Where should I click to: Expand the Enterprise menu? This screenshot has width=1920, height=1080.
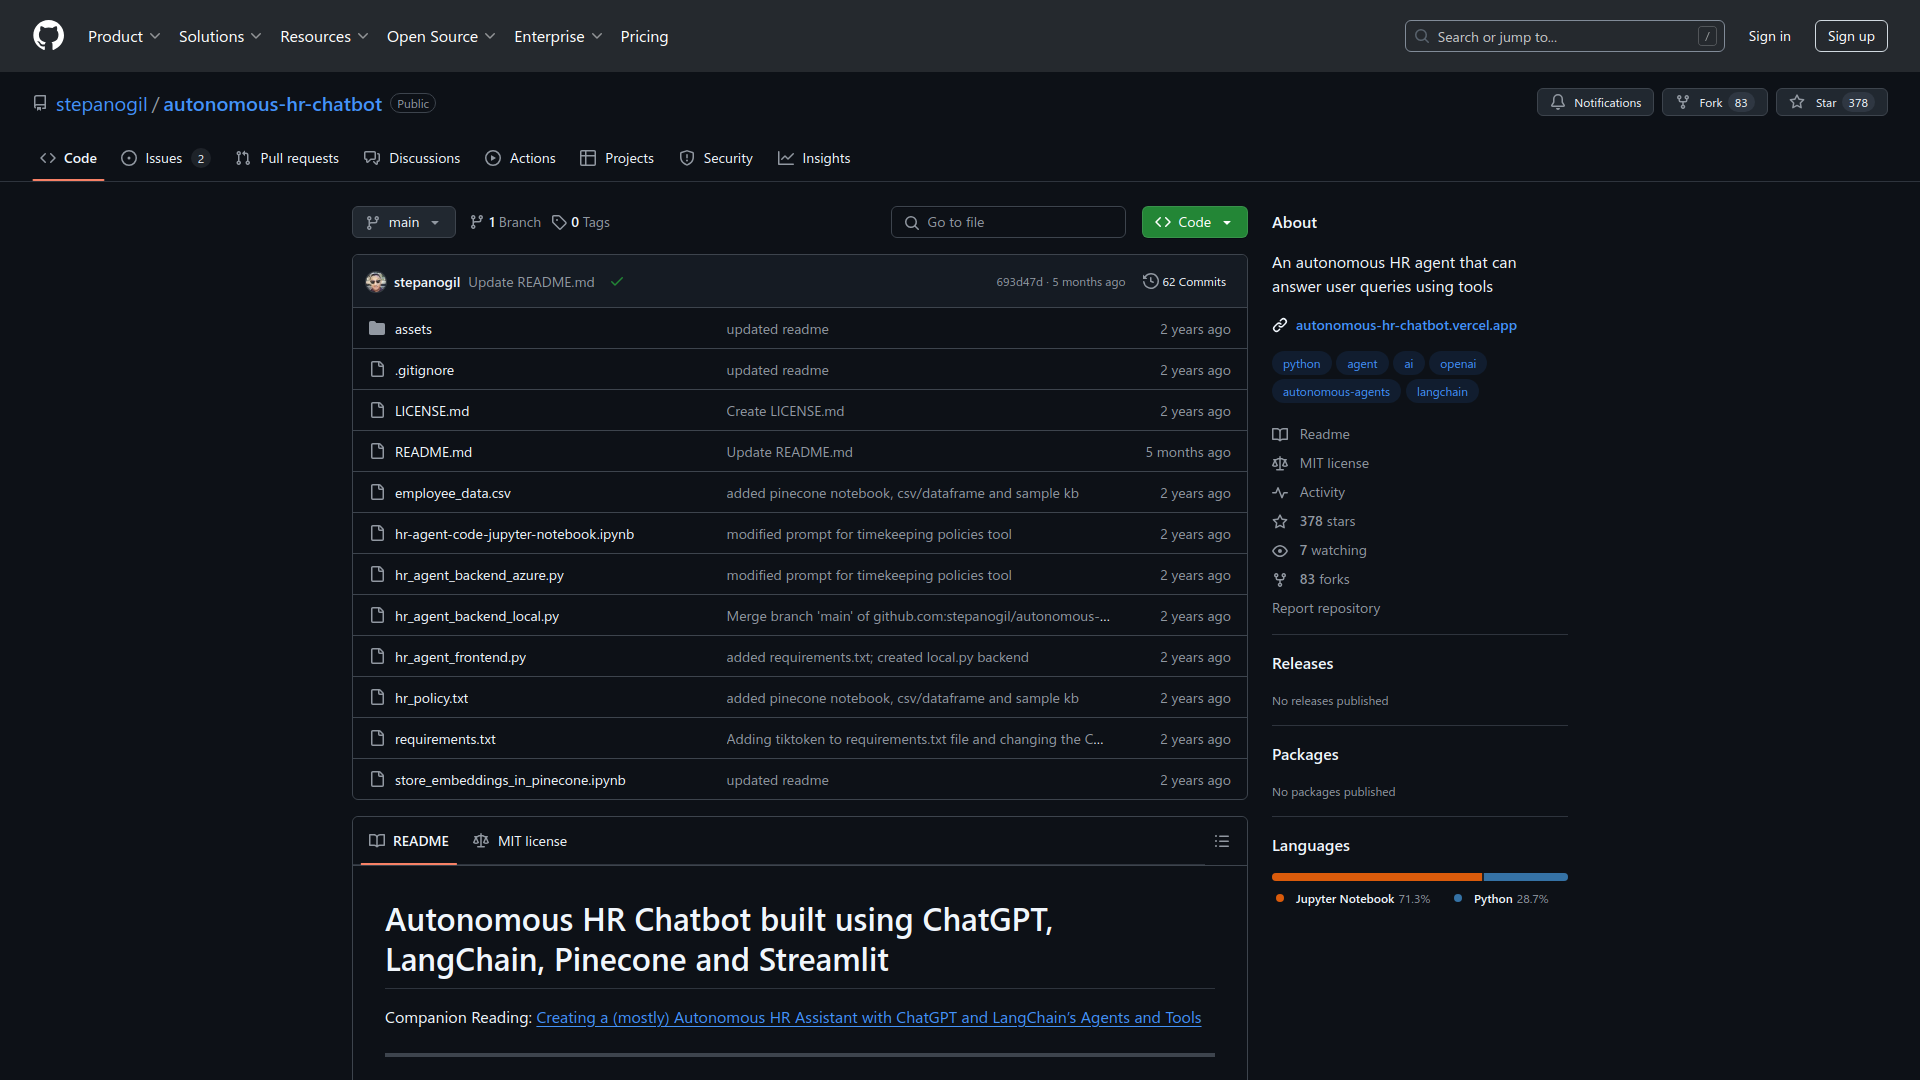558,36
